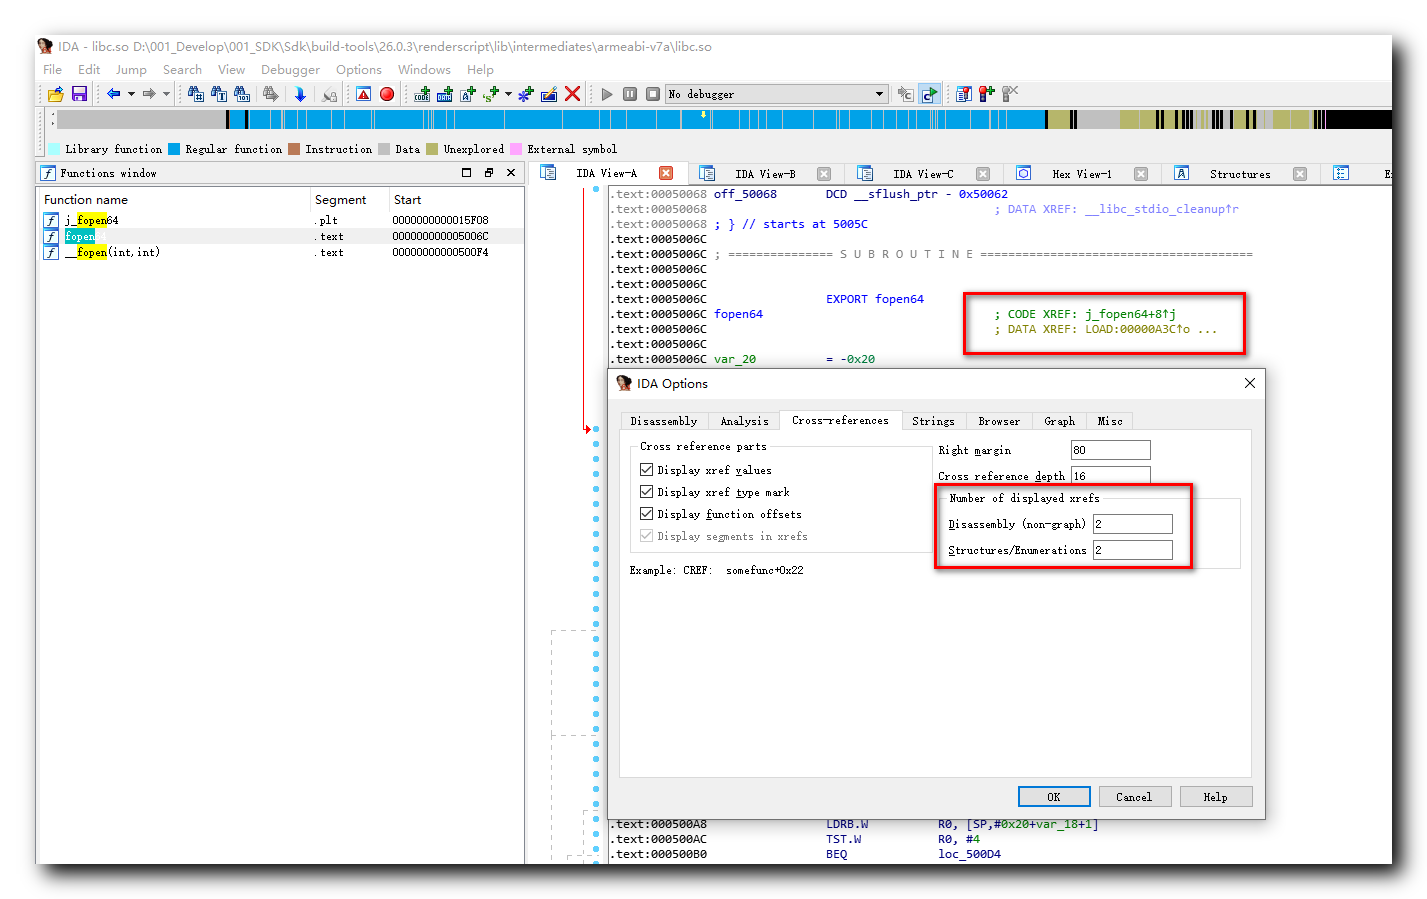Viewport: 1427px width, 899px height.
Task: Open the Options menu
Action: (358, 69)
